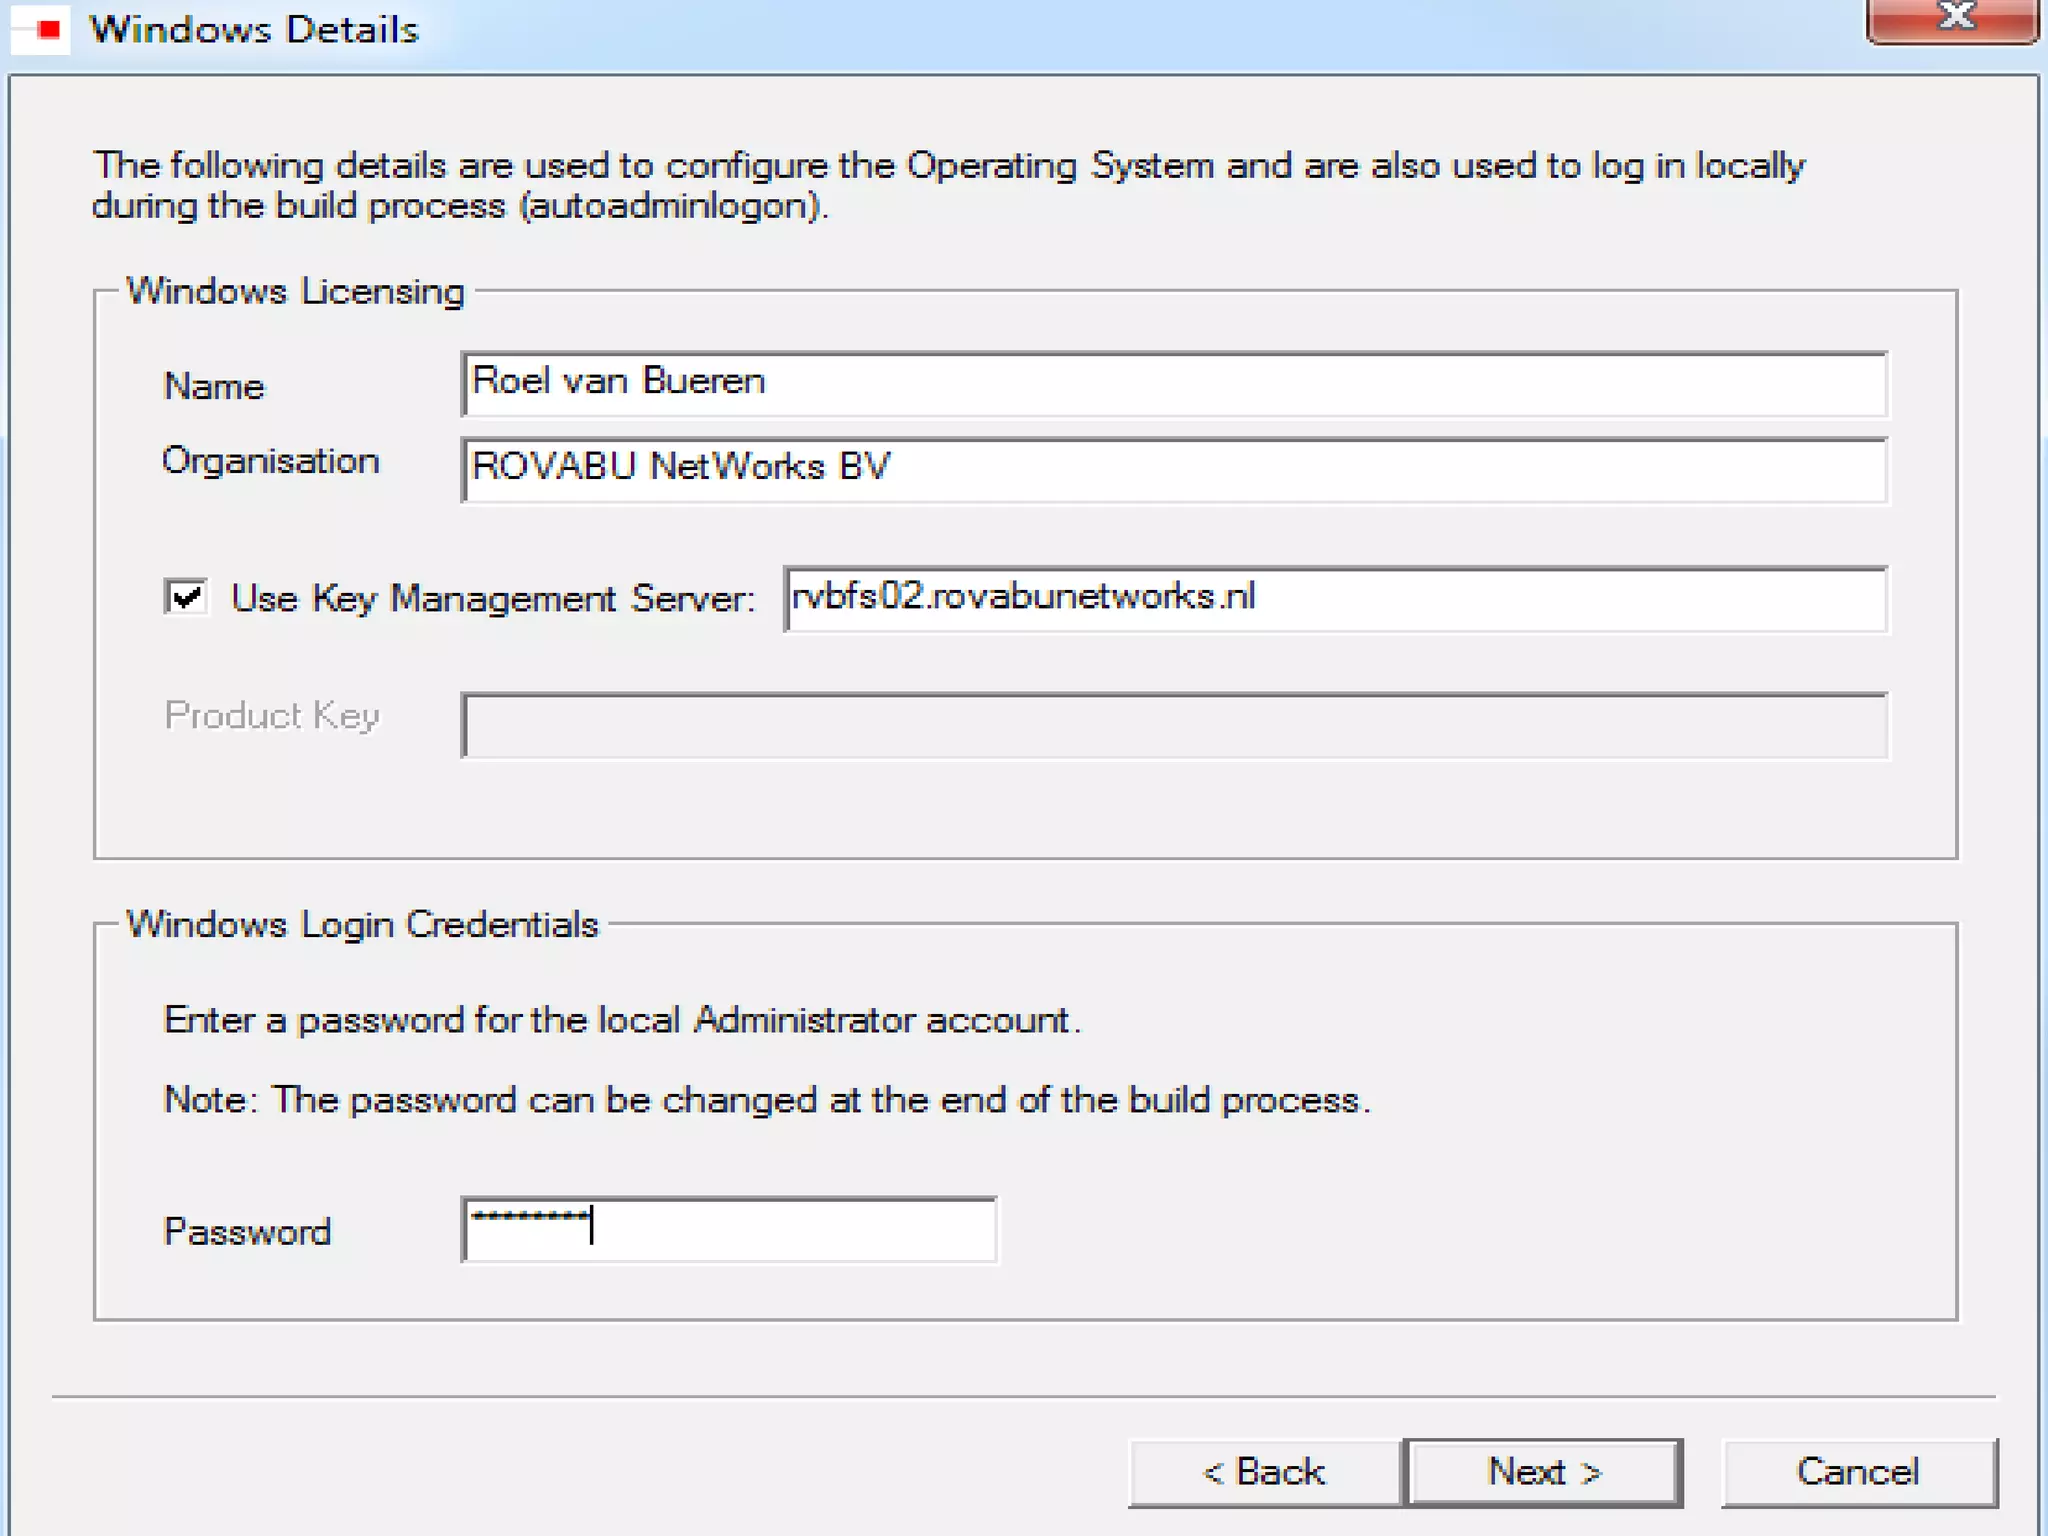Click the note about changing the password
The width and height of the screenshot is (2048, 1536).
click(x=767, y=1100)
